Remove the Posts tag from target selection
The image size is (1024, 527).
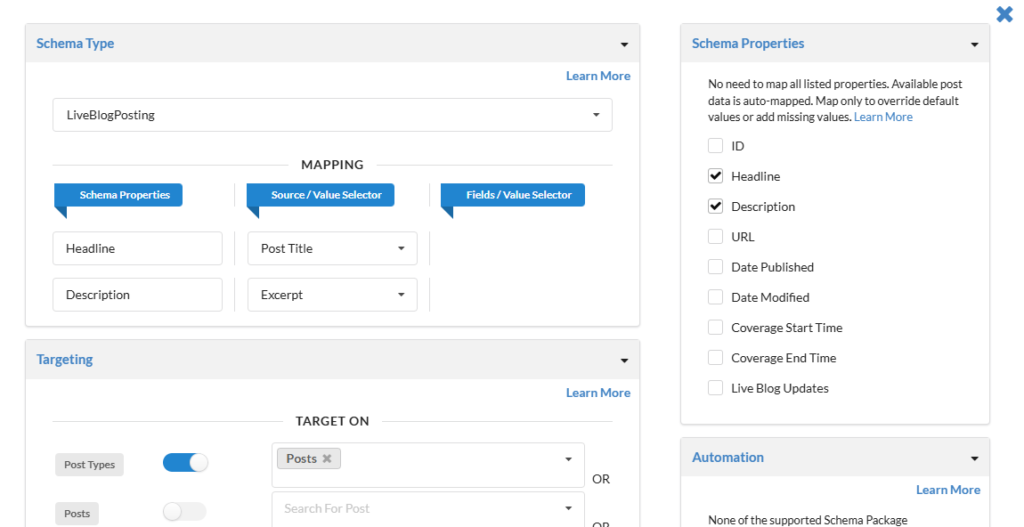pos(326,459)
